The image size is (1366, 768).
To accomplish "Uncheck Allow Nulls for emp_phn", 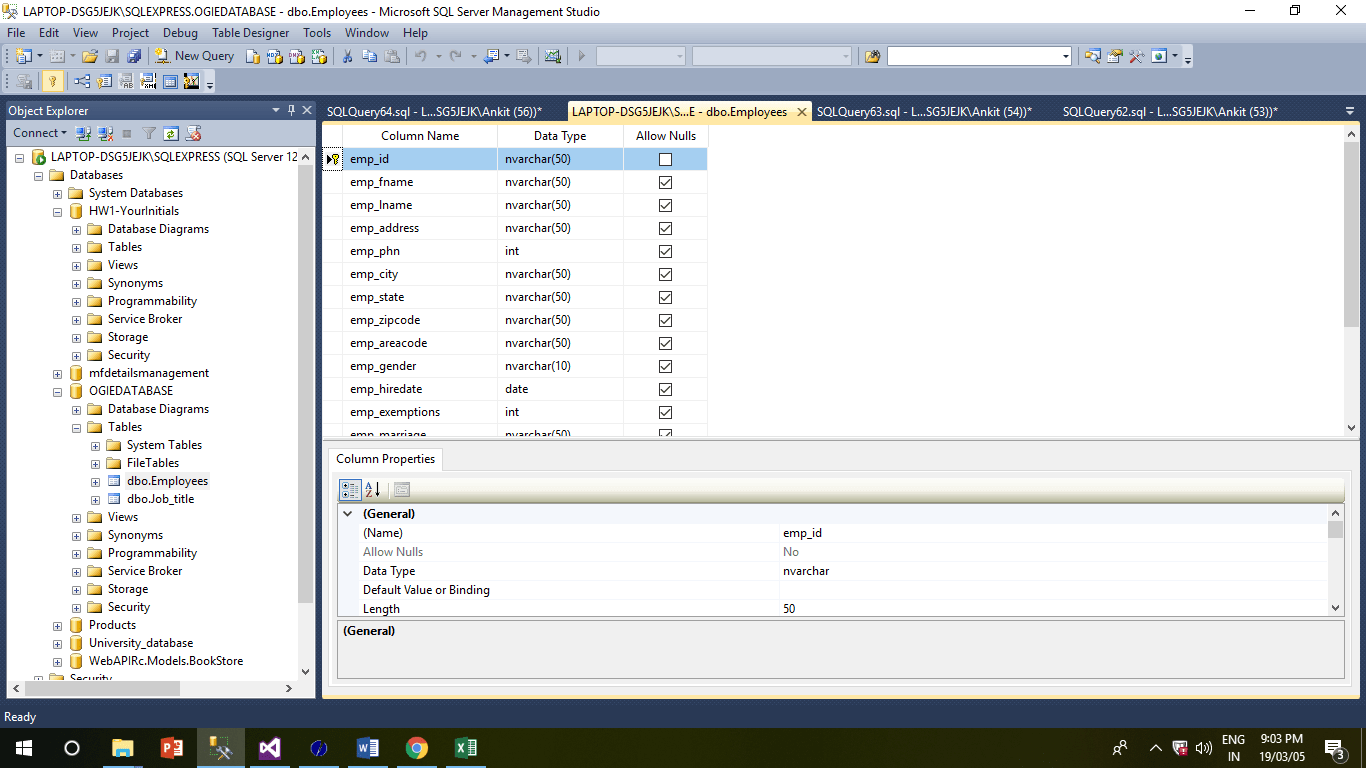I will [x=665, y=251].
